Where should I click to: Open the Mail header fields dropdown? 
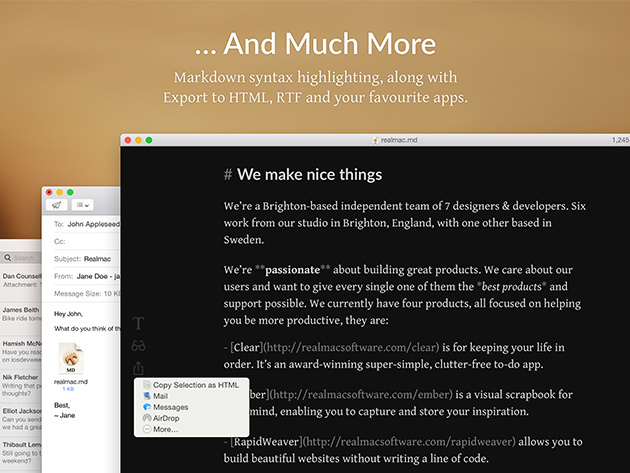point(82,205)
